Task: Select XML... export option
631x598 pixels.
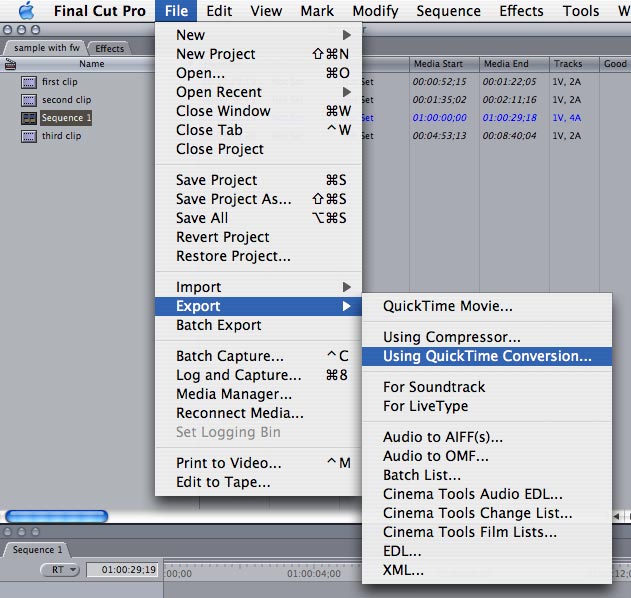Action: pyautogui.click(x=487, y=570)
